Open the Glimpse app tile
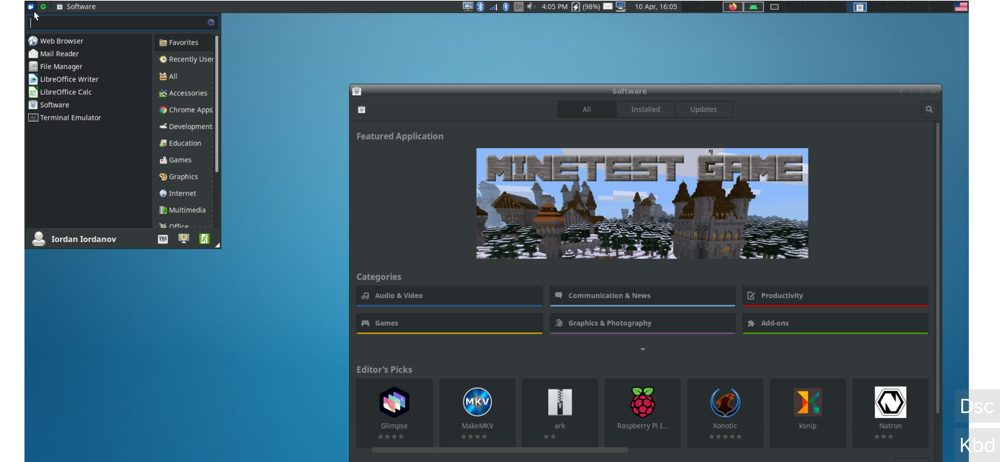This screenshot has width=1000, height=462. coord(394,413)
